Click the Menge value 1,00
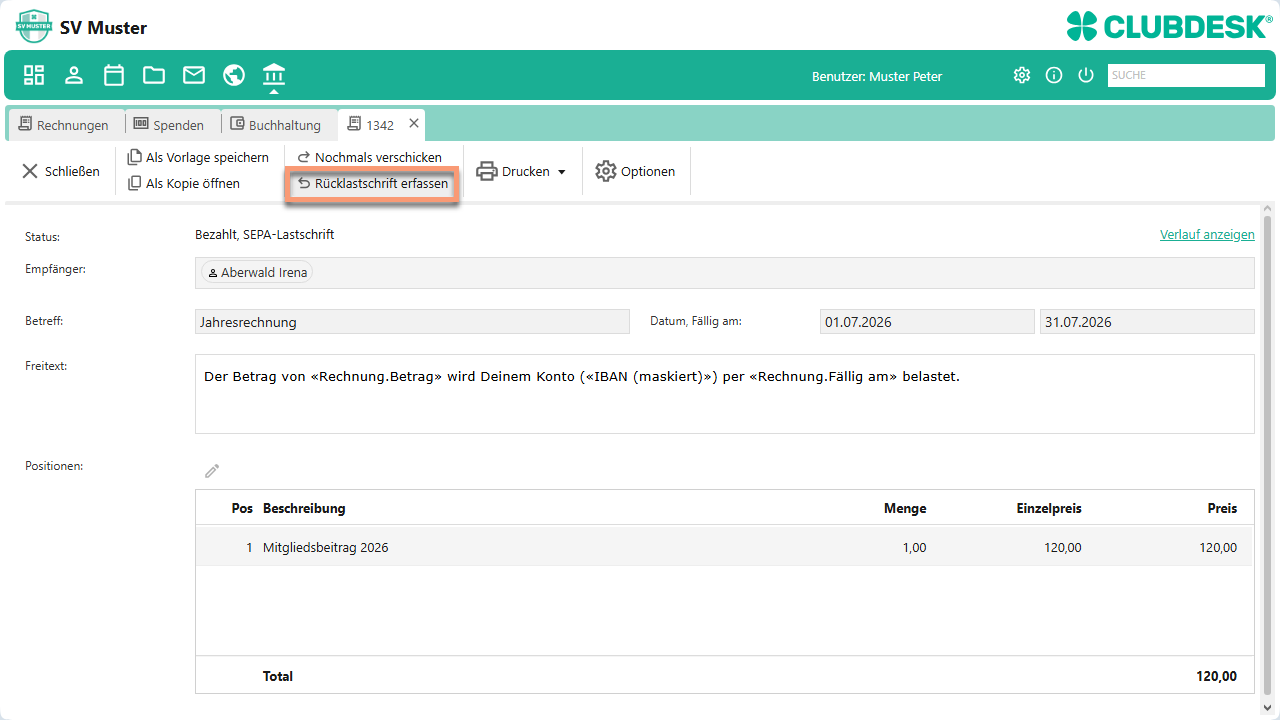 pyautogui.click(x=913, y=547)
